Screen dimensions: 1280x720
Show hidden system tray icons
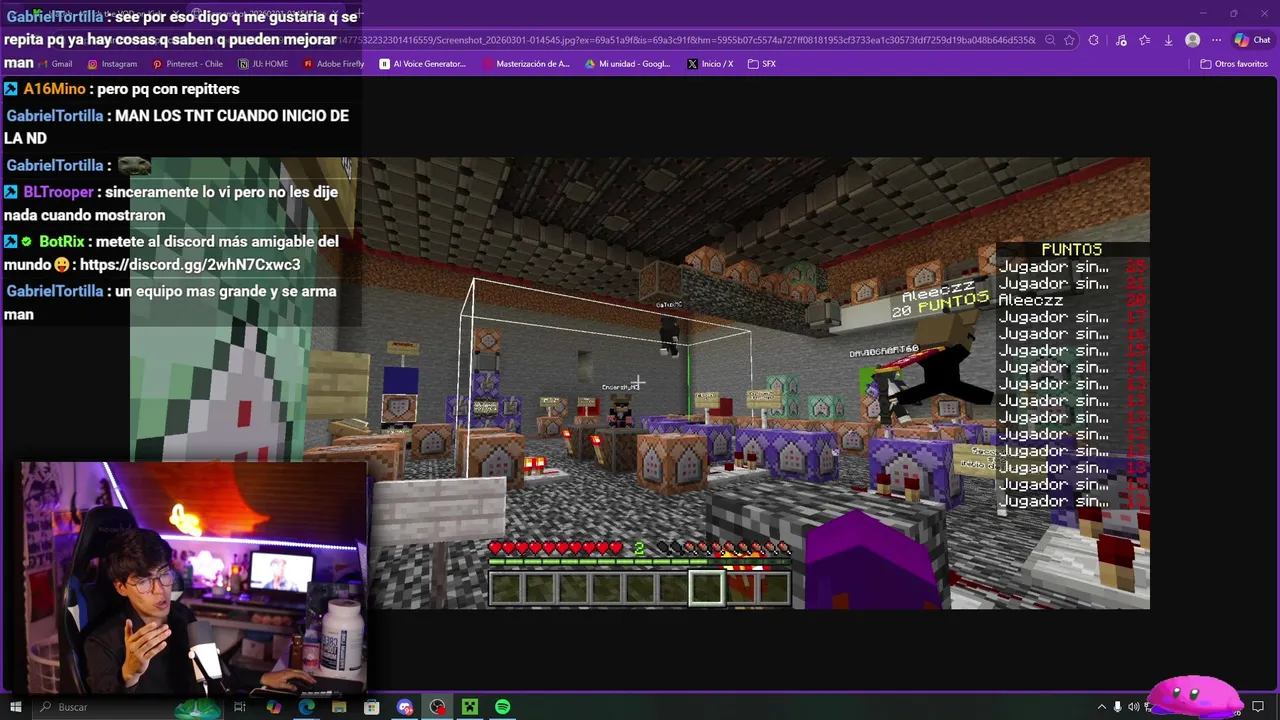coord(1101,707)
